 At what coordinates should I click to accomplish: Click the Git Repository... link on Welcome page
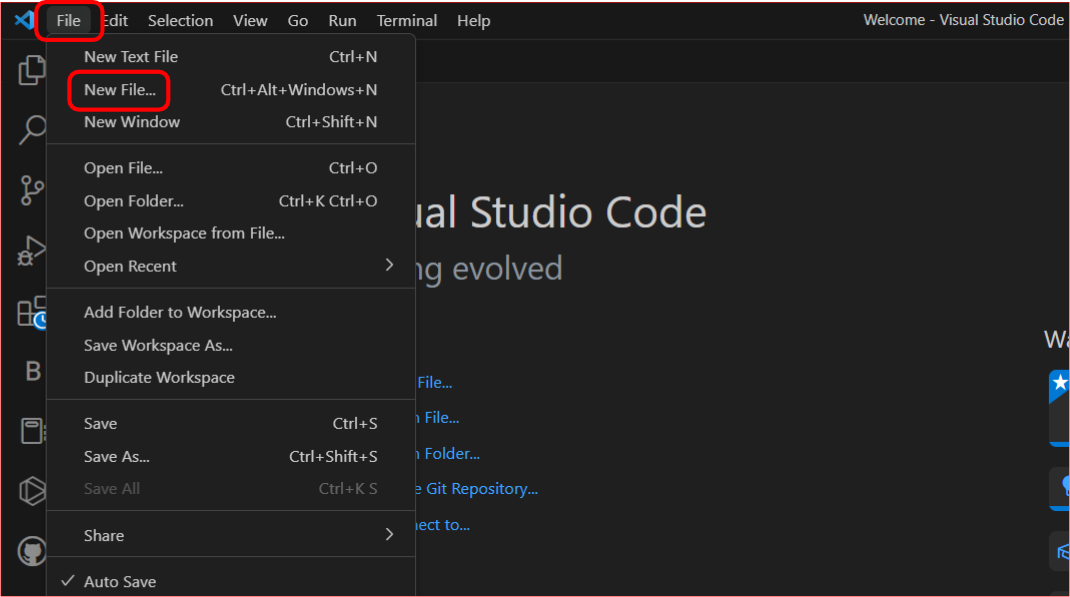[476, 489]
